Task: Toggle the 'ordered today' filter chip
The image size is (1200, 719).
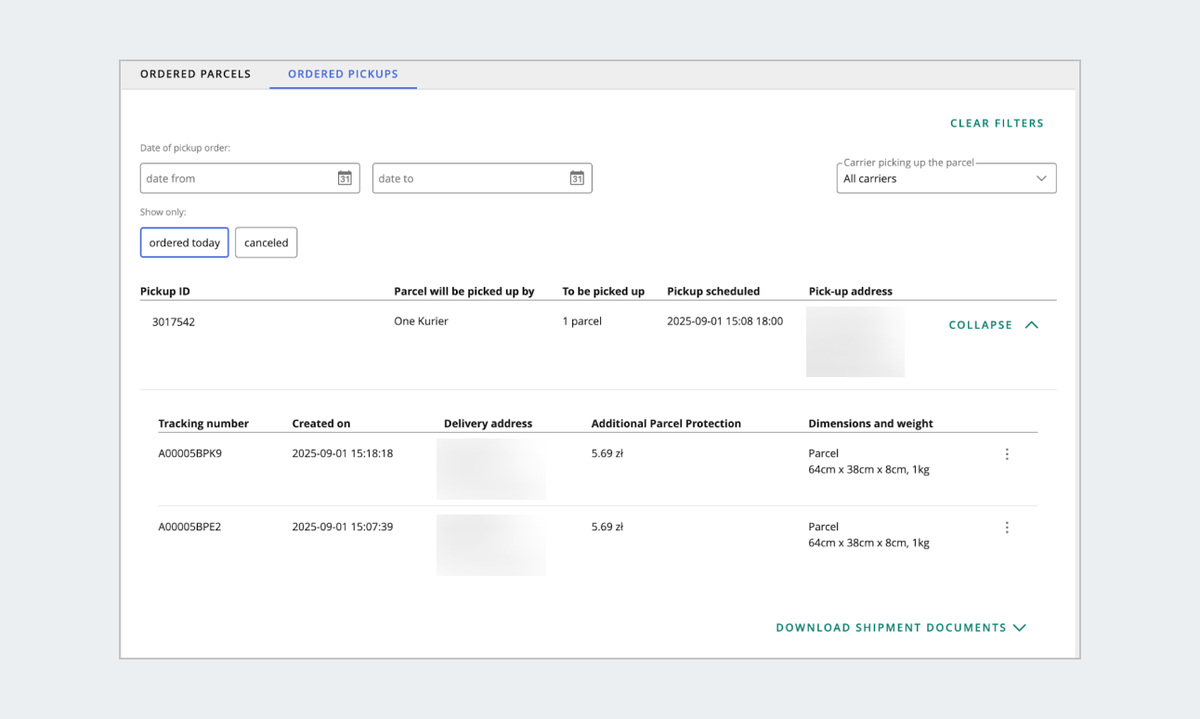Action: [x=185, y=243]
